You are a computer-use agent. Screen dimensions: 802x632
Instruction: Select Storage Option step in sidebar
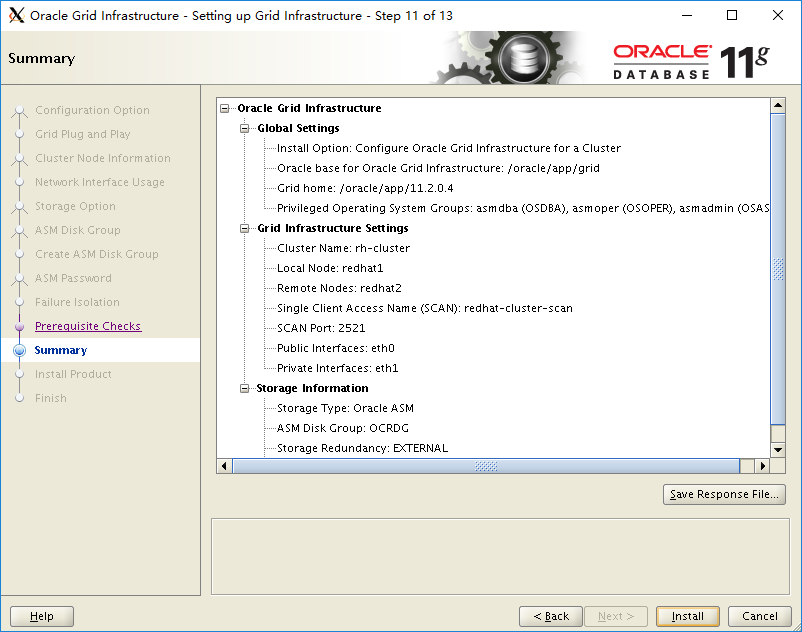coord(75,207)
